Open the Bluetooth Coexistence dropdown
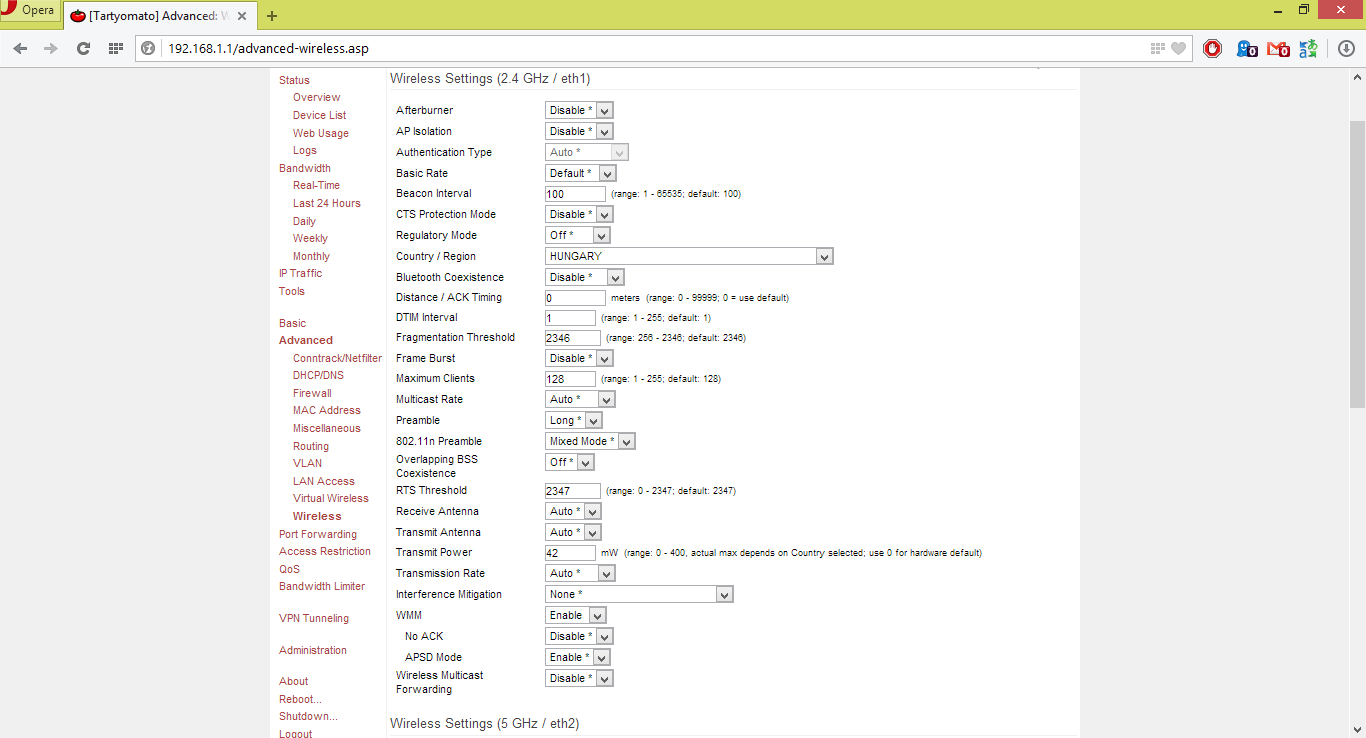The width and height of the screenshot is (1366, 738). pyautogui.click(x=584, y=277)
